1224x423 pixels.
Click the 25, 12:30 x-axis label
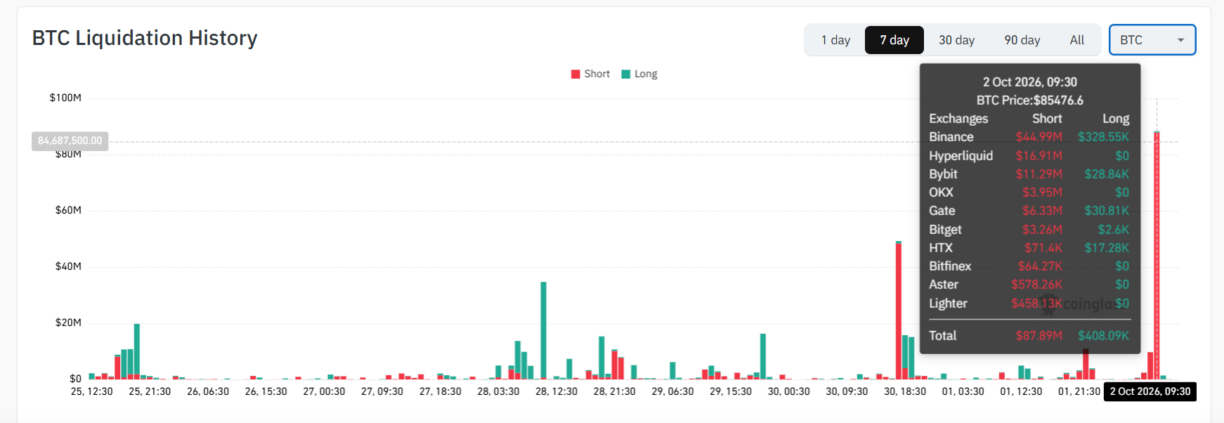pos(90,392)
